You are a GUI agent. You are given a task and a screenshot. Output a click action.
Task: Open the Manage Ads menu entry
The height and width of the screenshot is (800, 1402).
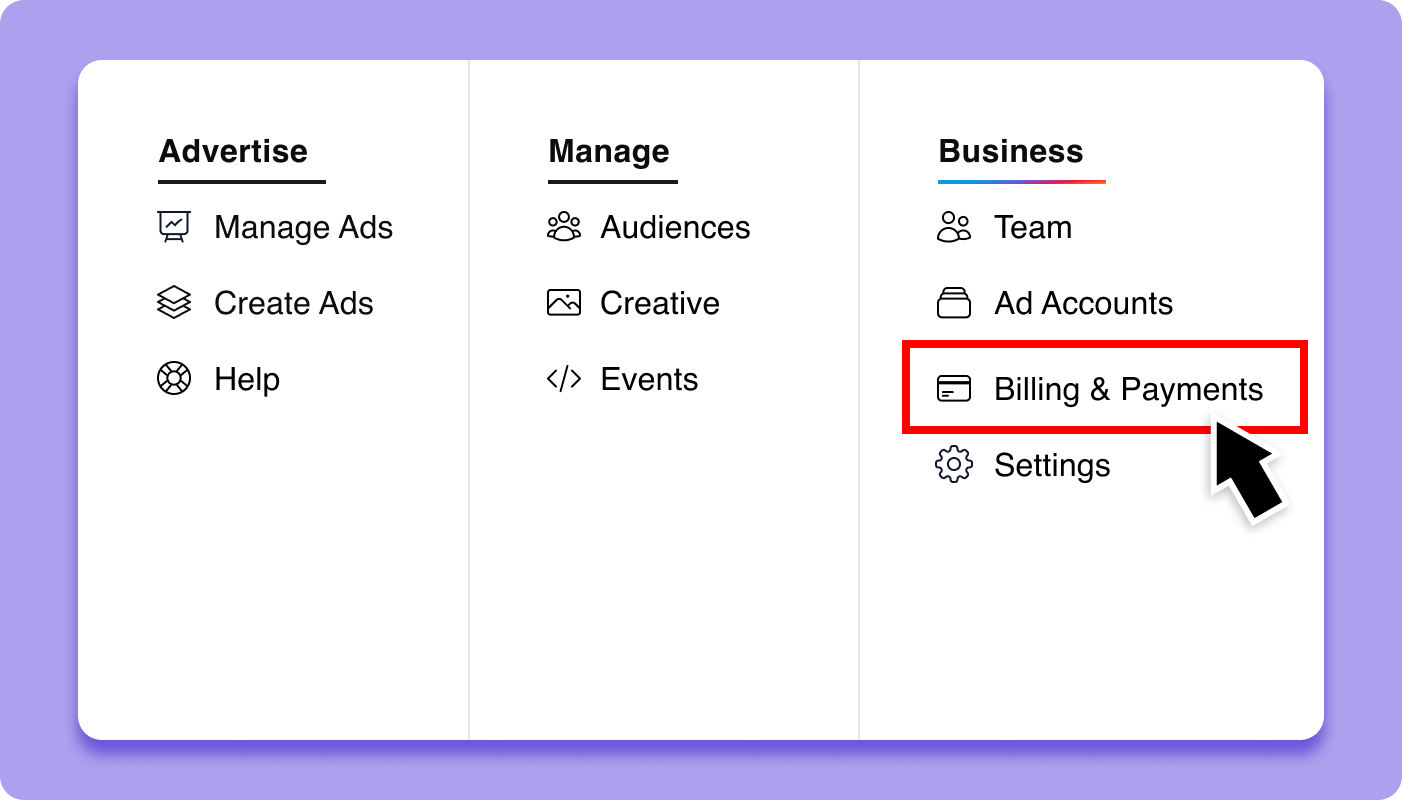(303, 227)
